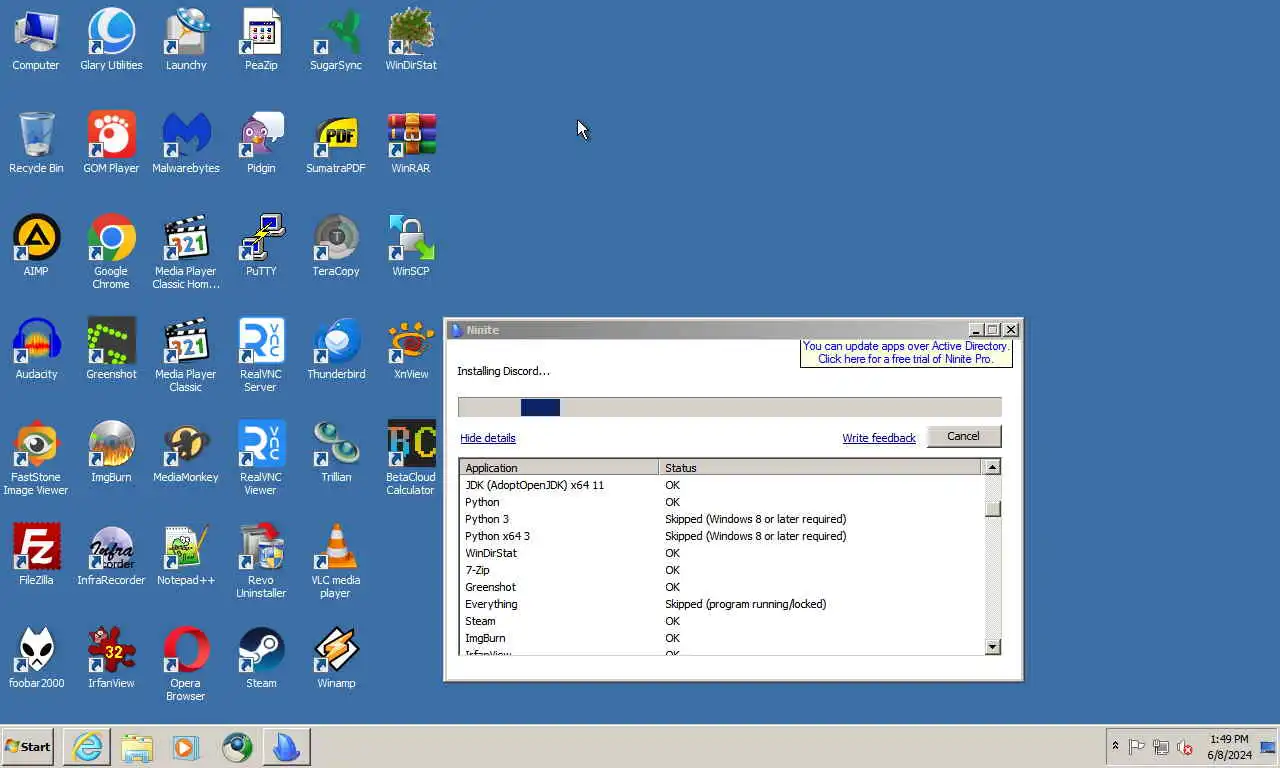Image resolution: width=1280 pixels, height=768 pixels.
Task: Select the PuTTY desktop icon
Action: point(261,246)
